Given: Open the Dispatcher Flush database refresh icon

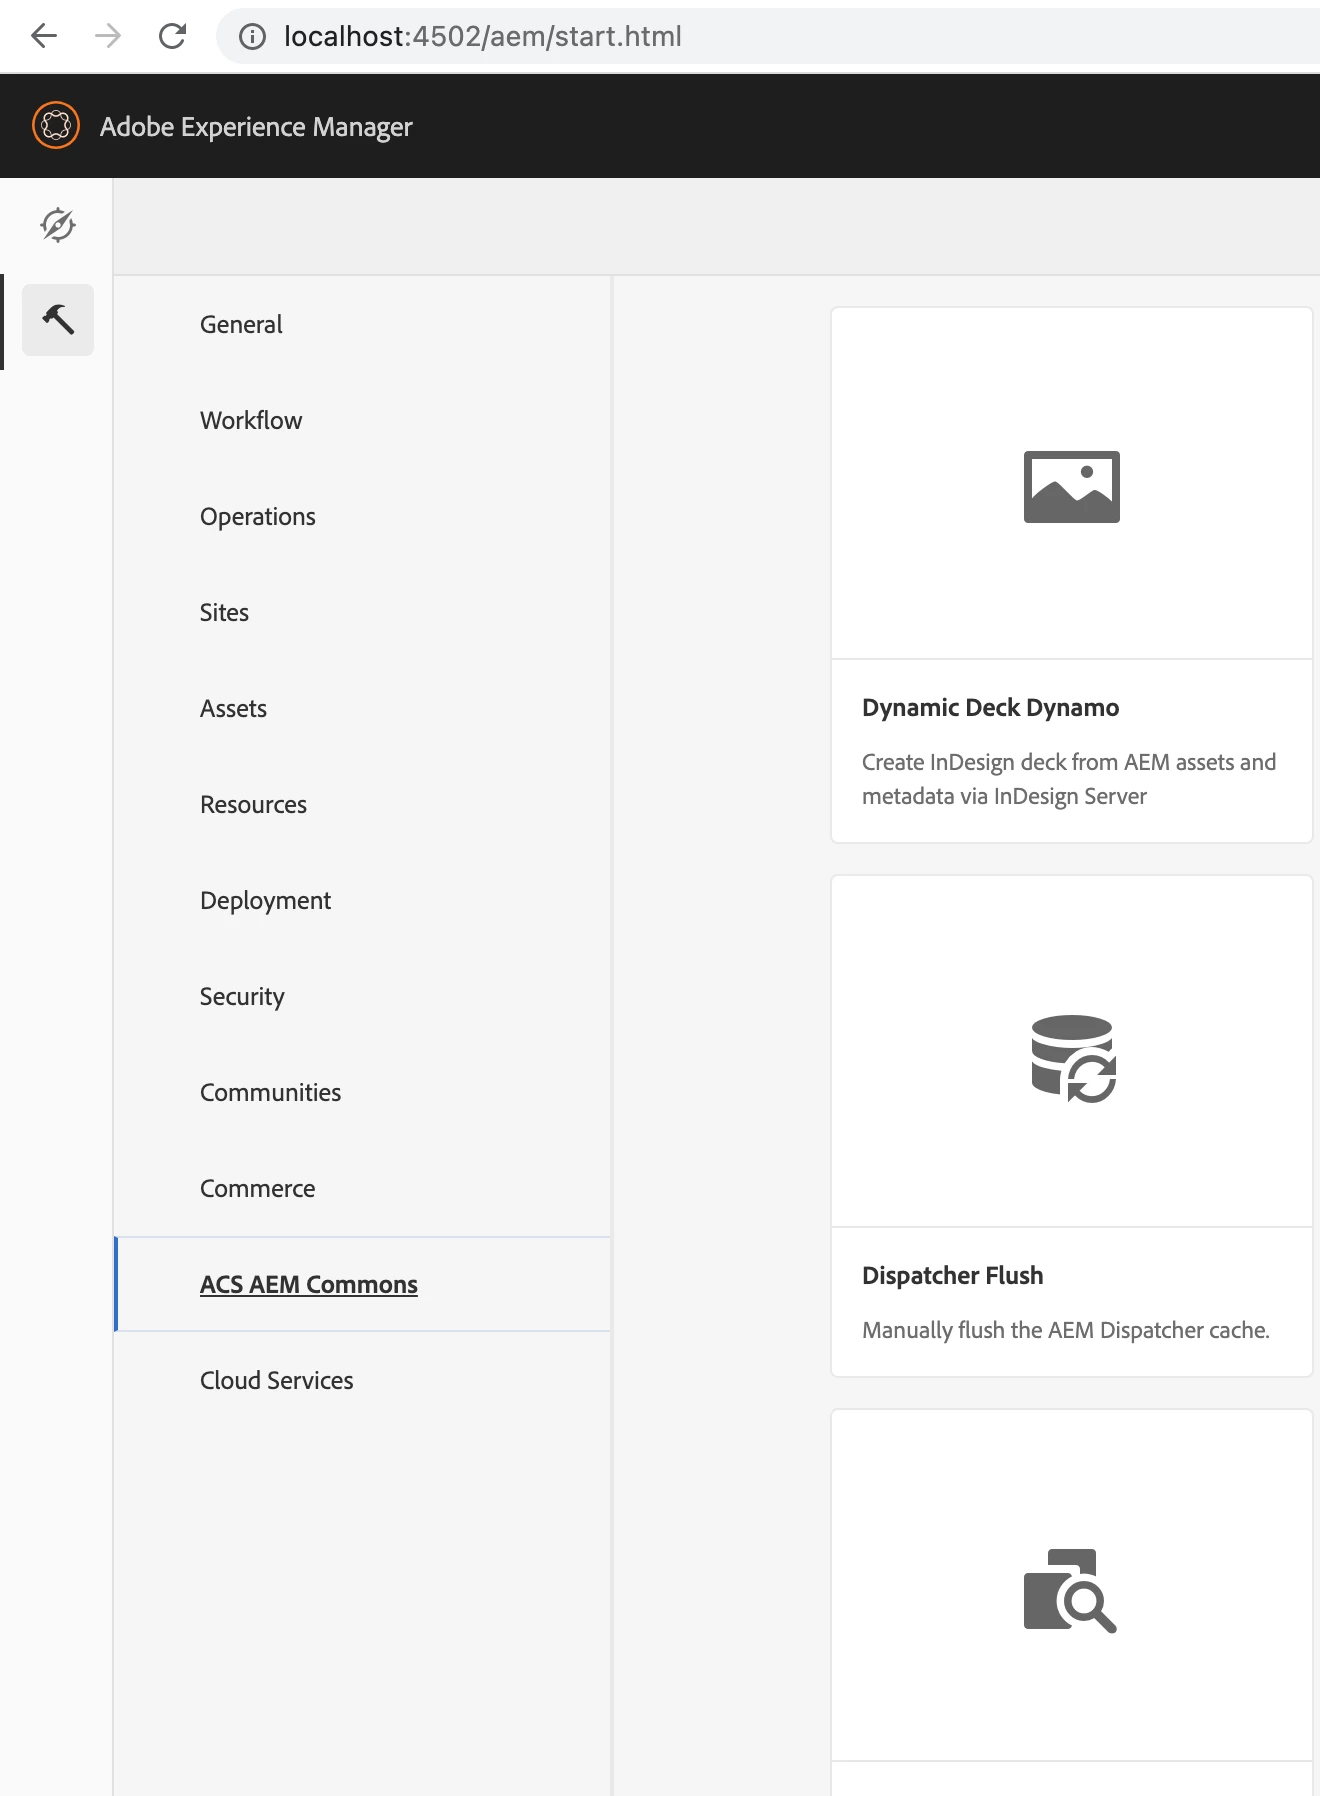Looking at the screenshot, I should click(x=1073, y=1059).
